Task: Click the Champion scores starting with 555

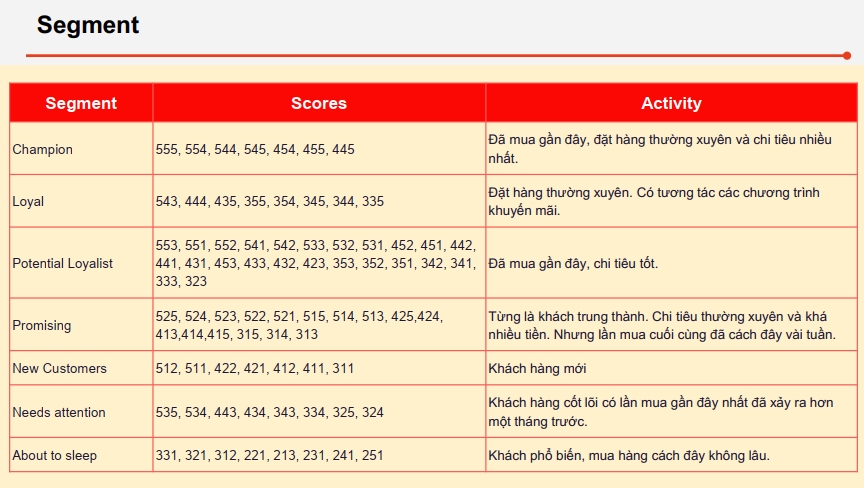Action: click(x=255, y=149)
